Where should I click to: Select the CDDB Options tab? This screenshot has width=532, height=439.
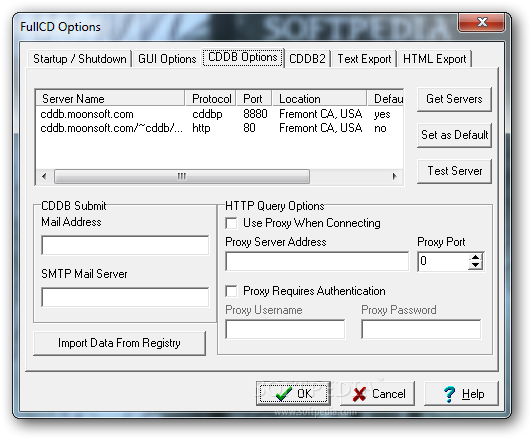point(243,57)
